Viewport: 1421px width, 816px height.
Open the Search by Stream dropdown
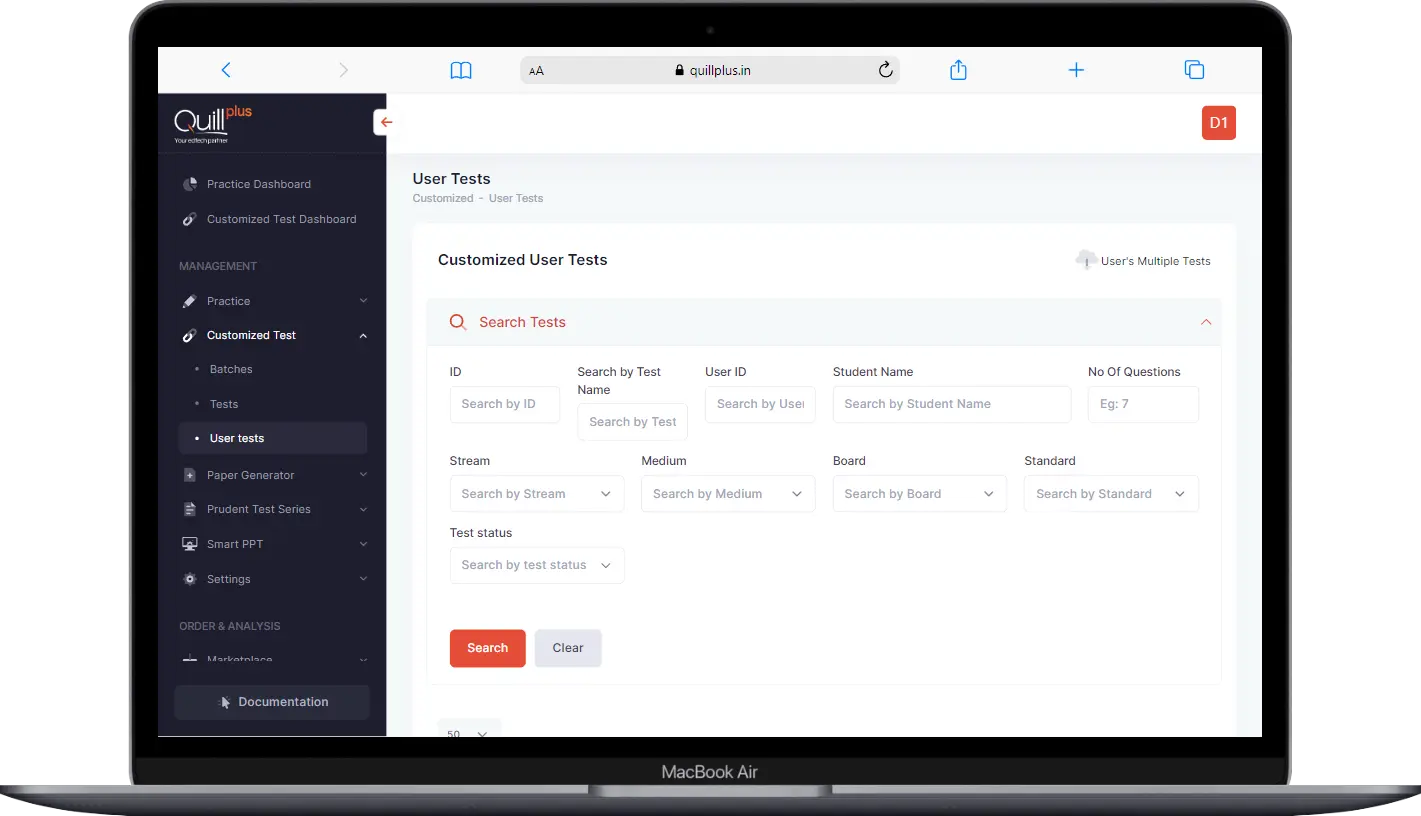tap(537, 493)
